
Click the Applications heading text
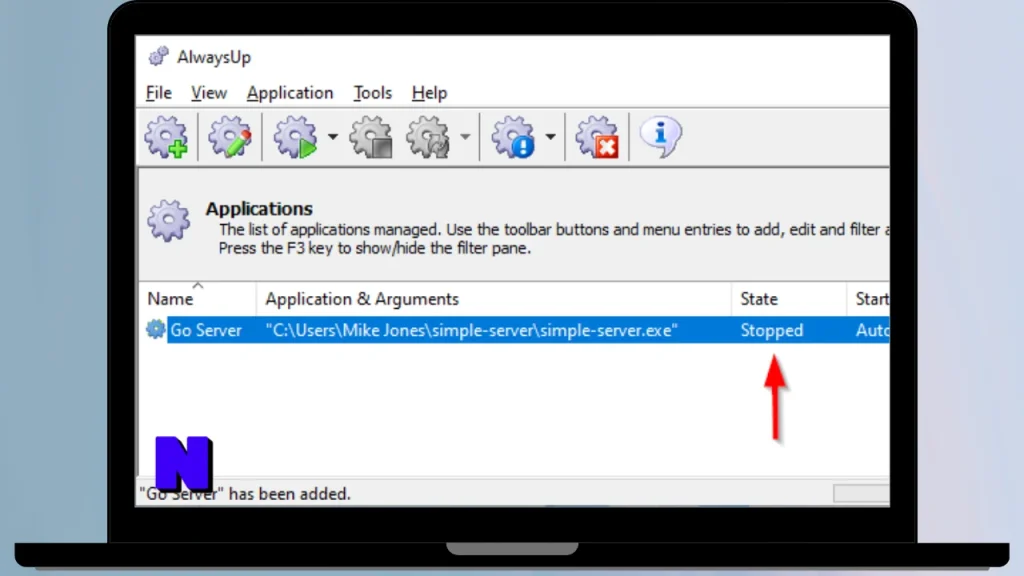259,208
